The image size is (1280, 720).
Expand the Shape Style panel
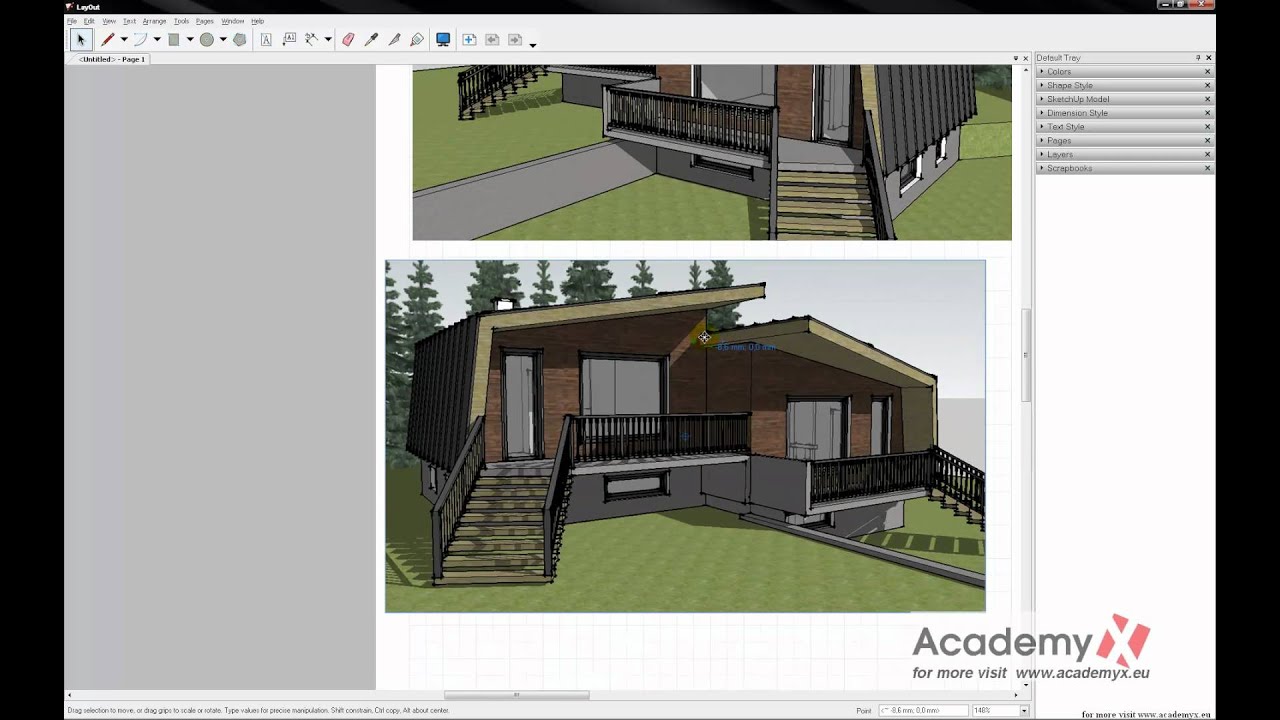click(1042, 85)
